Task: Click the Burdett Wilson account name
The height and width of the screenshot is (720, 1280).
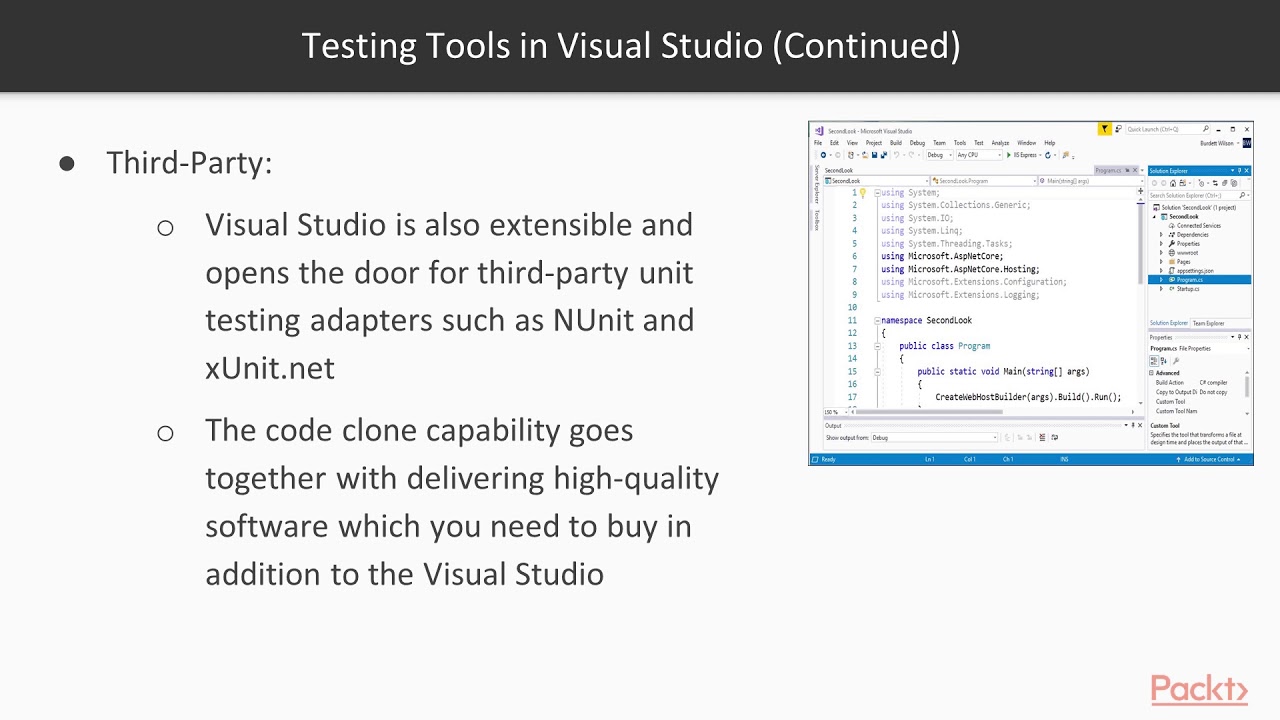Action: pos(1217,143)
